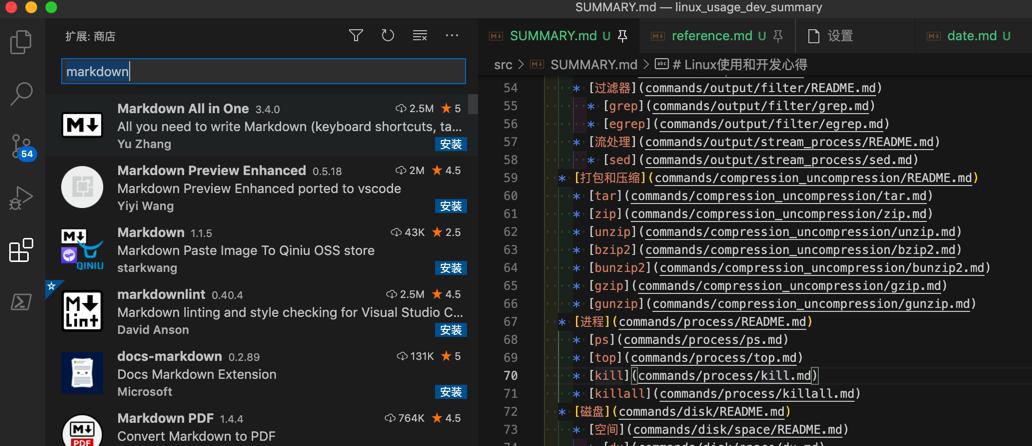Open the markdownlint extension icon
The image size is (1032, 446).
(x=82, y=311)
